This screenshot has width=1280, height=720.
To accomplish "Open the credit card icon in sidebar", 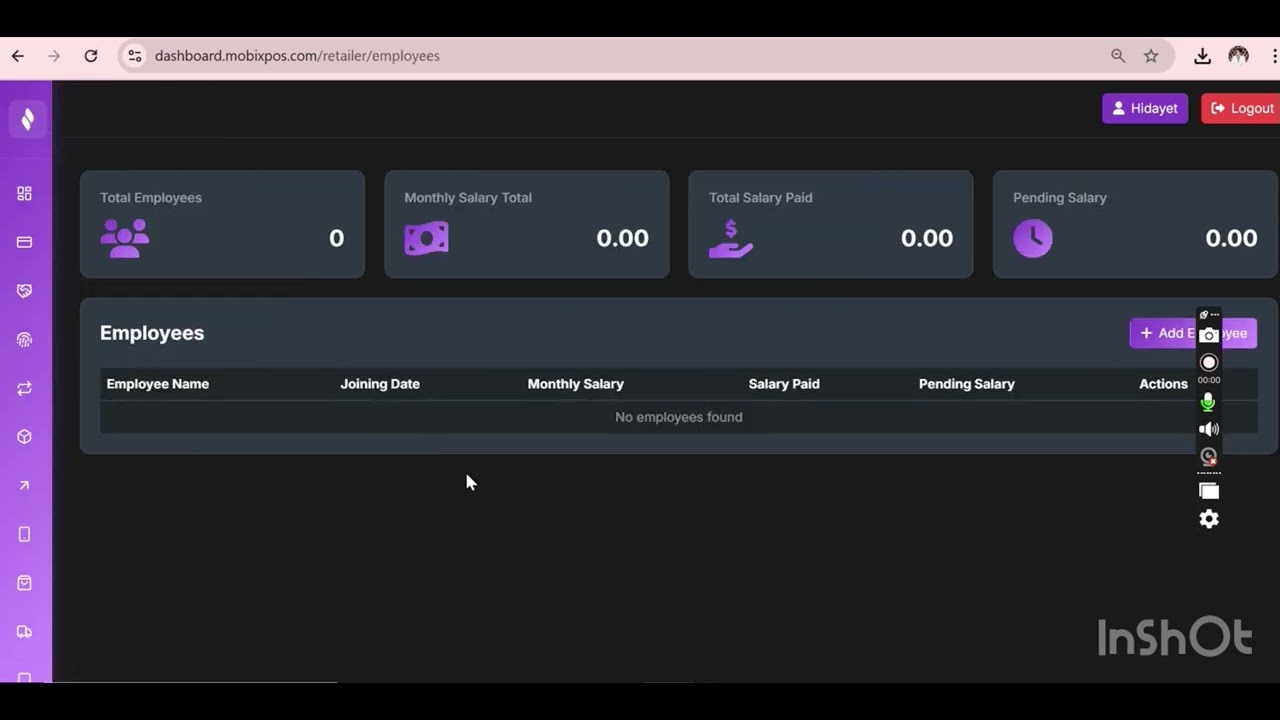I will [25, 242].
